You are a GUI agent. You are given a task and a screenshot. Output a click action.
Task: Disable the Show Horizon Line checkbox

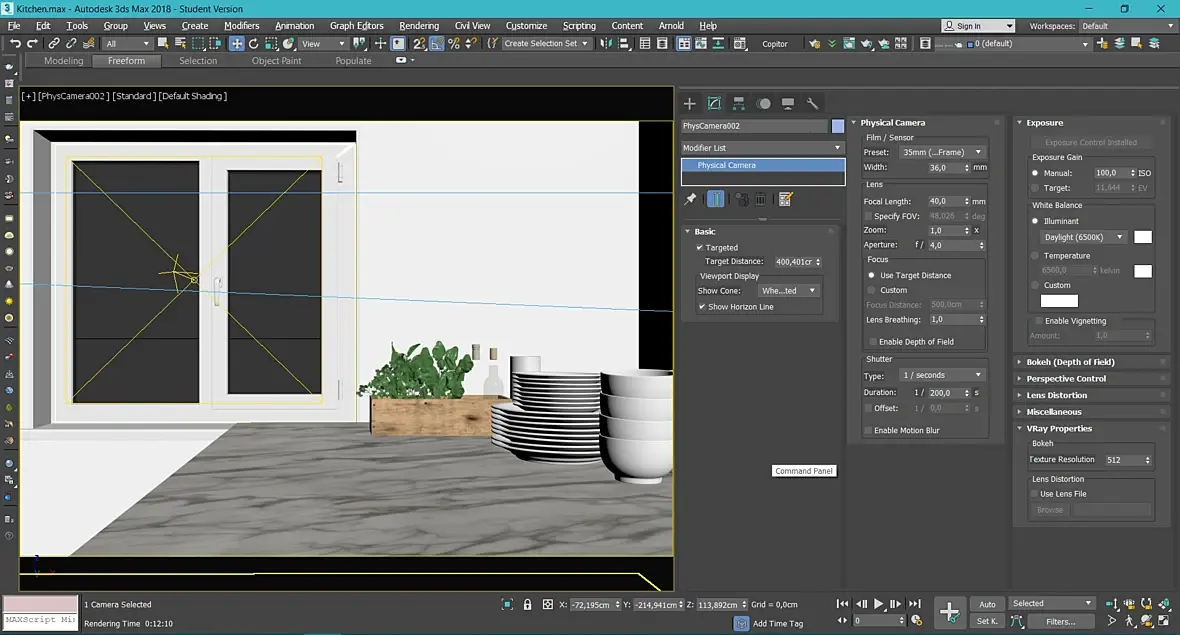tap(702, 307)
